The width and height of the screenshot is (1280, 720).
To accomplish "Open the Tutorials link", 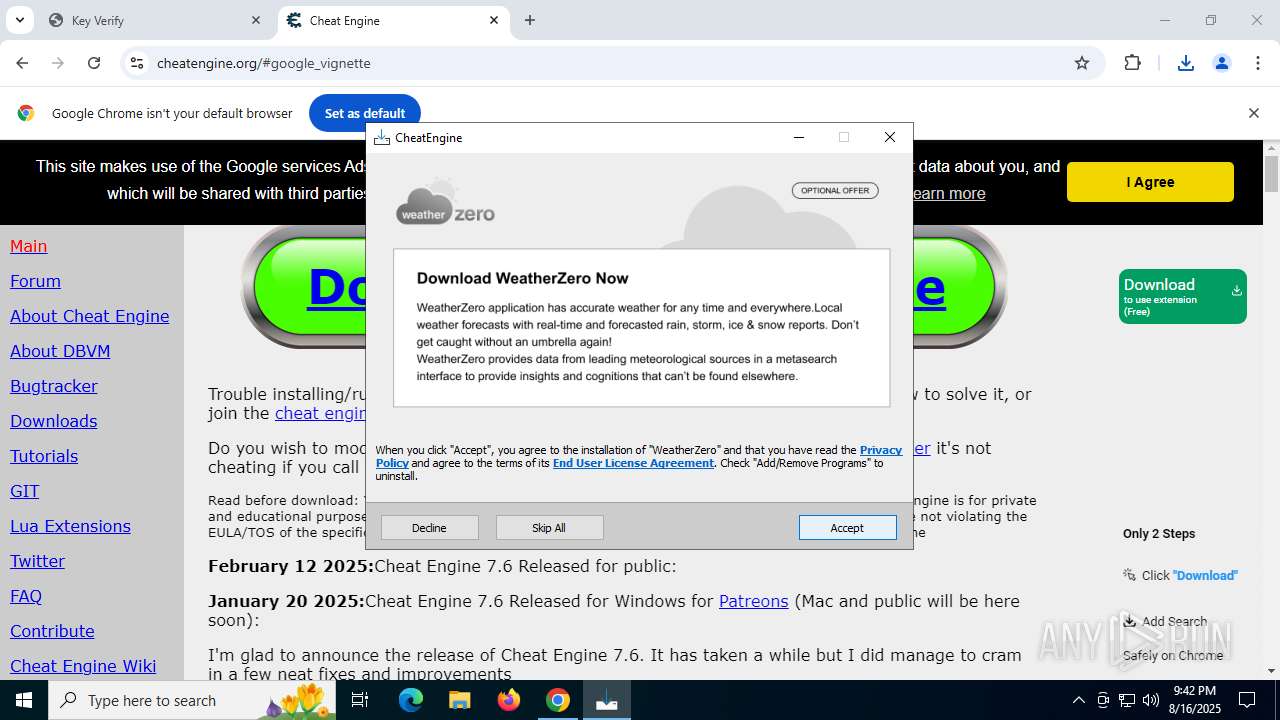I will coord(44,456).
